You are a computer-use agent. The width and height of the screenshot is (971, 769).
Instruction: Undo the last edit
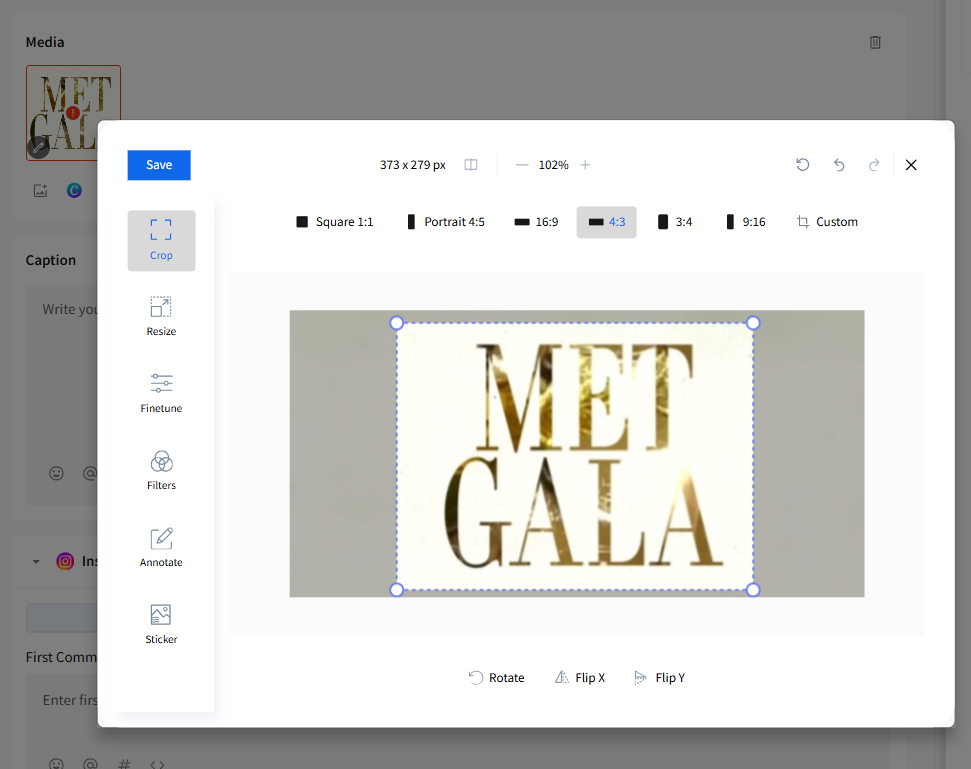839,165
